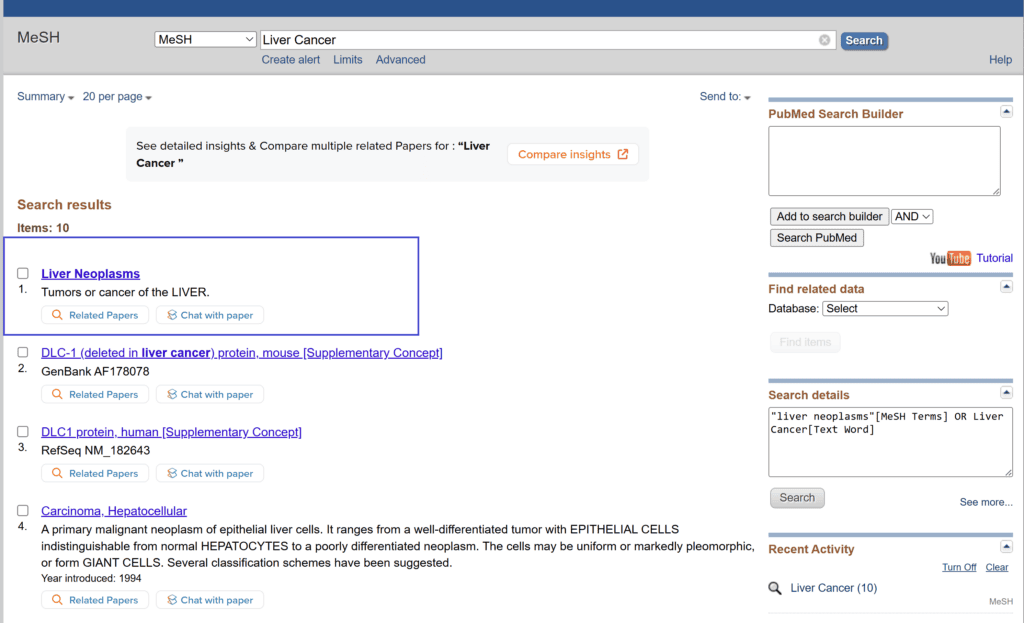Open the AND operator dropdown
The height and width of the screenshot is (623, 1024).
tap(912, 216)
